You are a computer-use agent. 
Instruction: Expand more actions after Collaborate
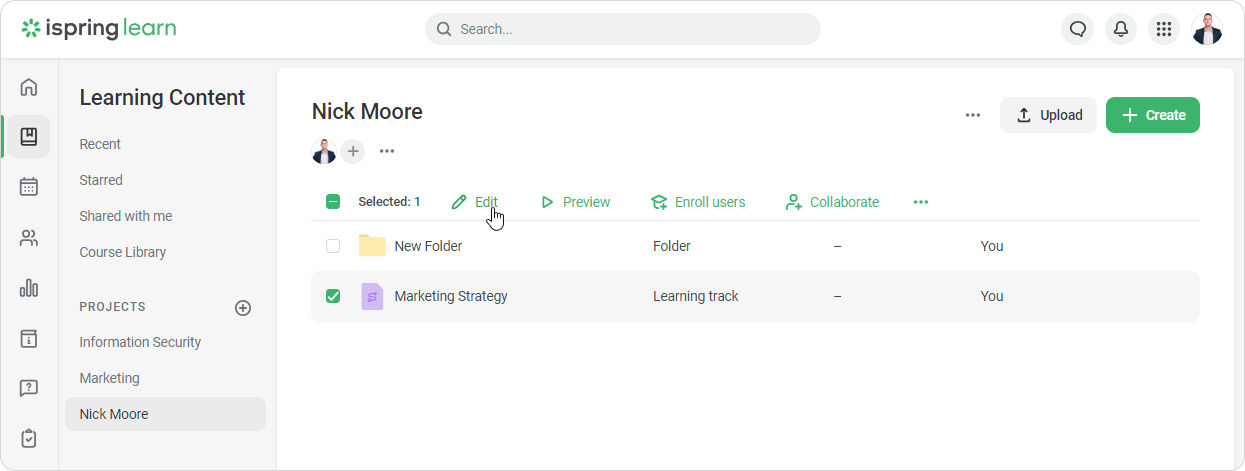coord(921,202)
